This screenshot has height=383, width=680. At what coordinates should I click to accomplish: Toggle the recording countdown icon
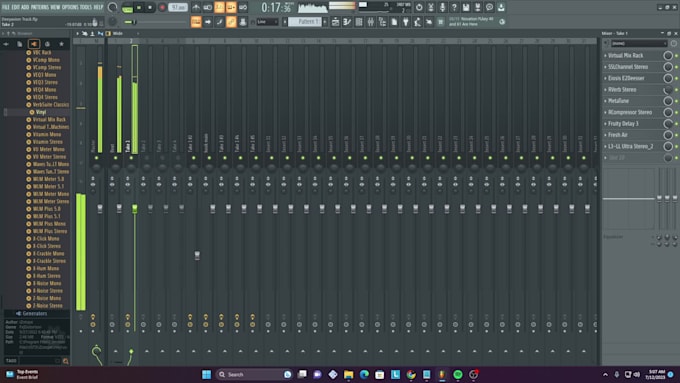(219, 7)
